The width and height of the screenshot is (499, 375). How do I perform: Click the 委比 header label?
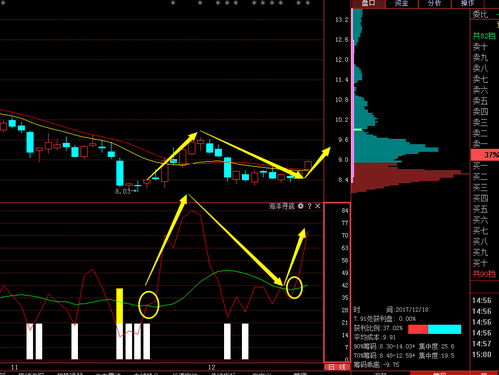click(x=480, y=14)
